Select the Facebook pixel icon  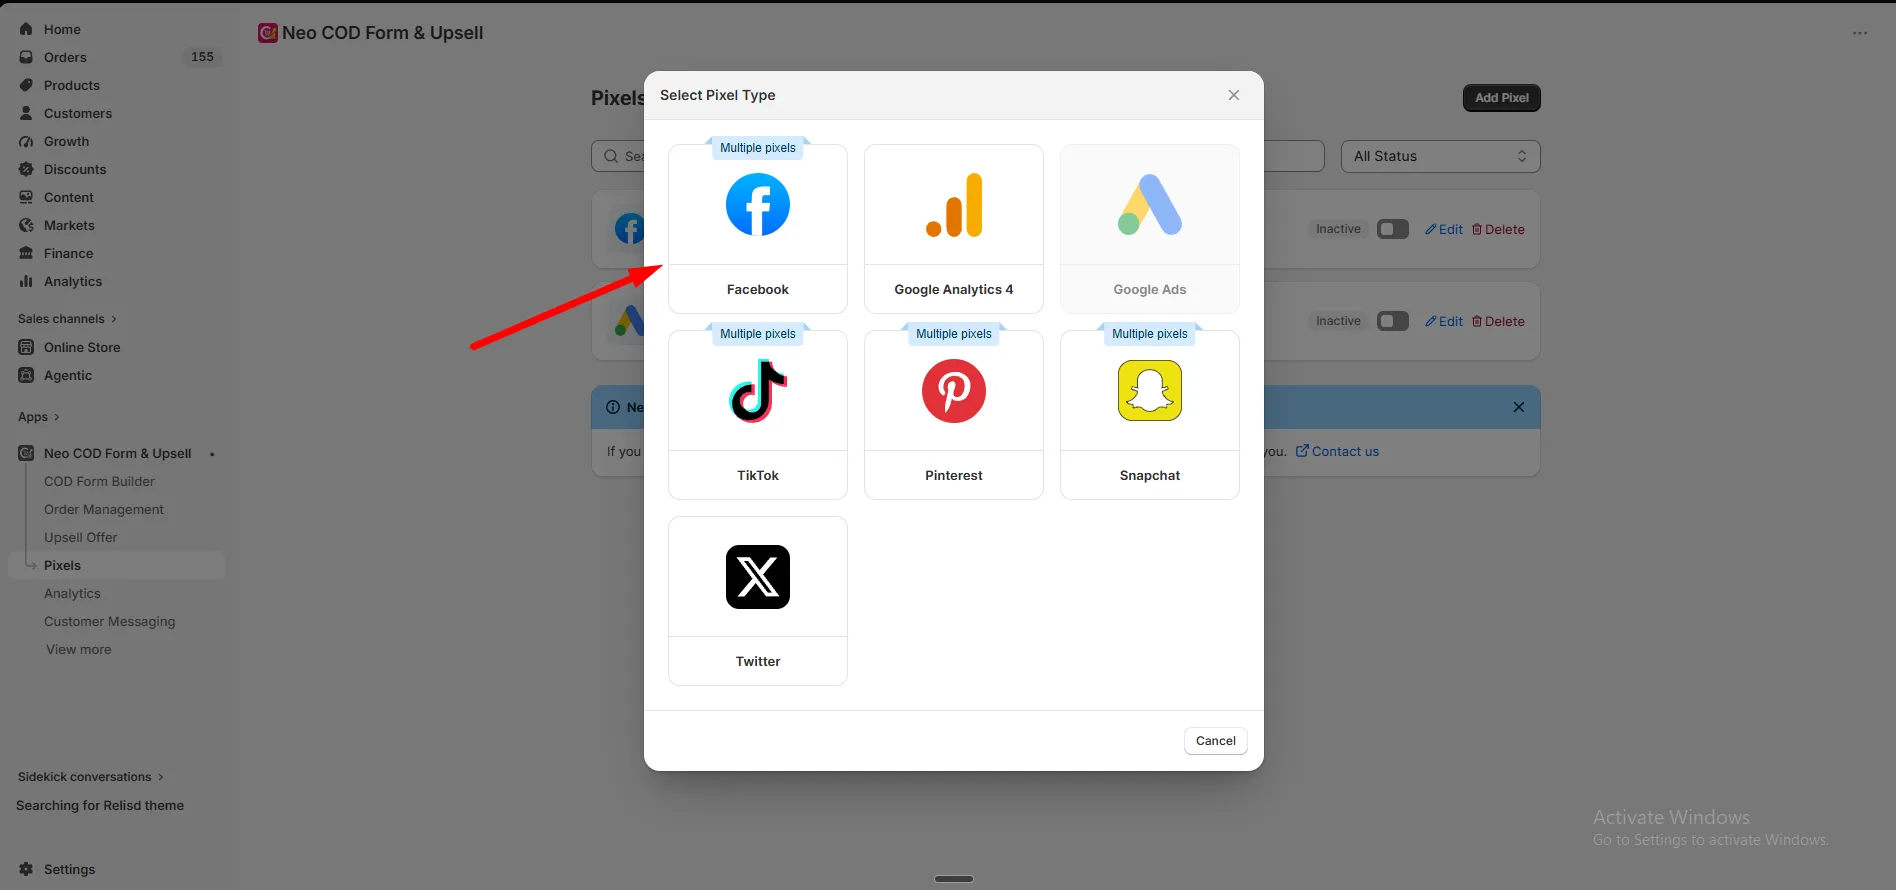point(757,204)
